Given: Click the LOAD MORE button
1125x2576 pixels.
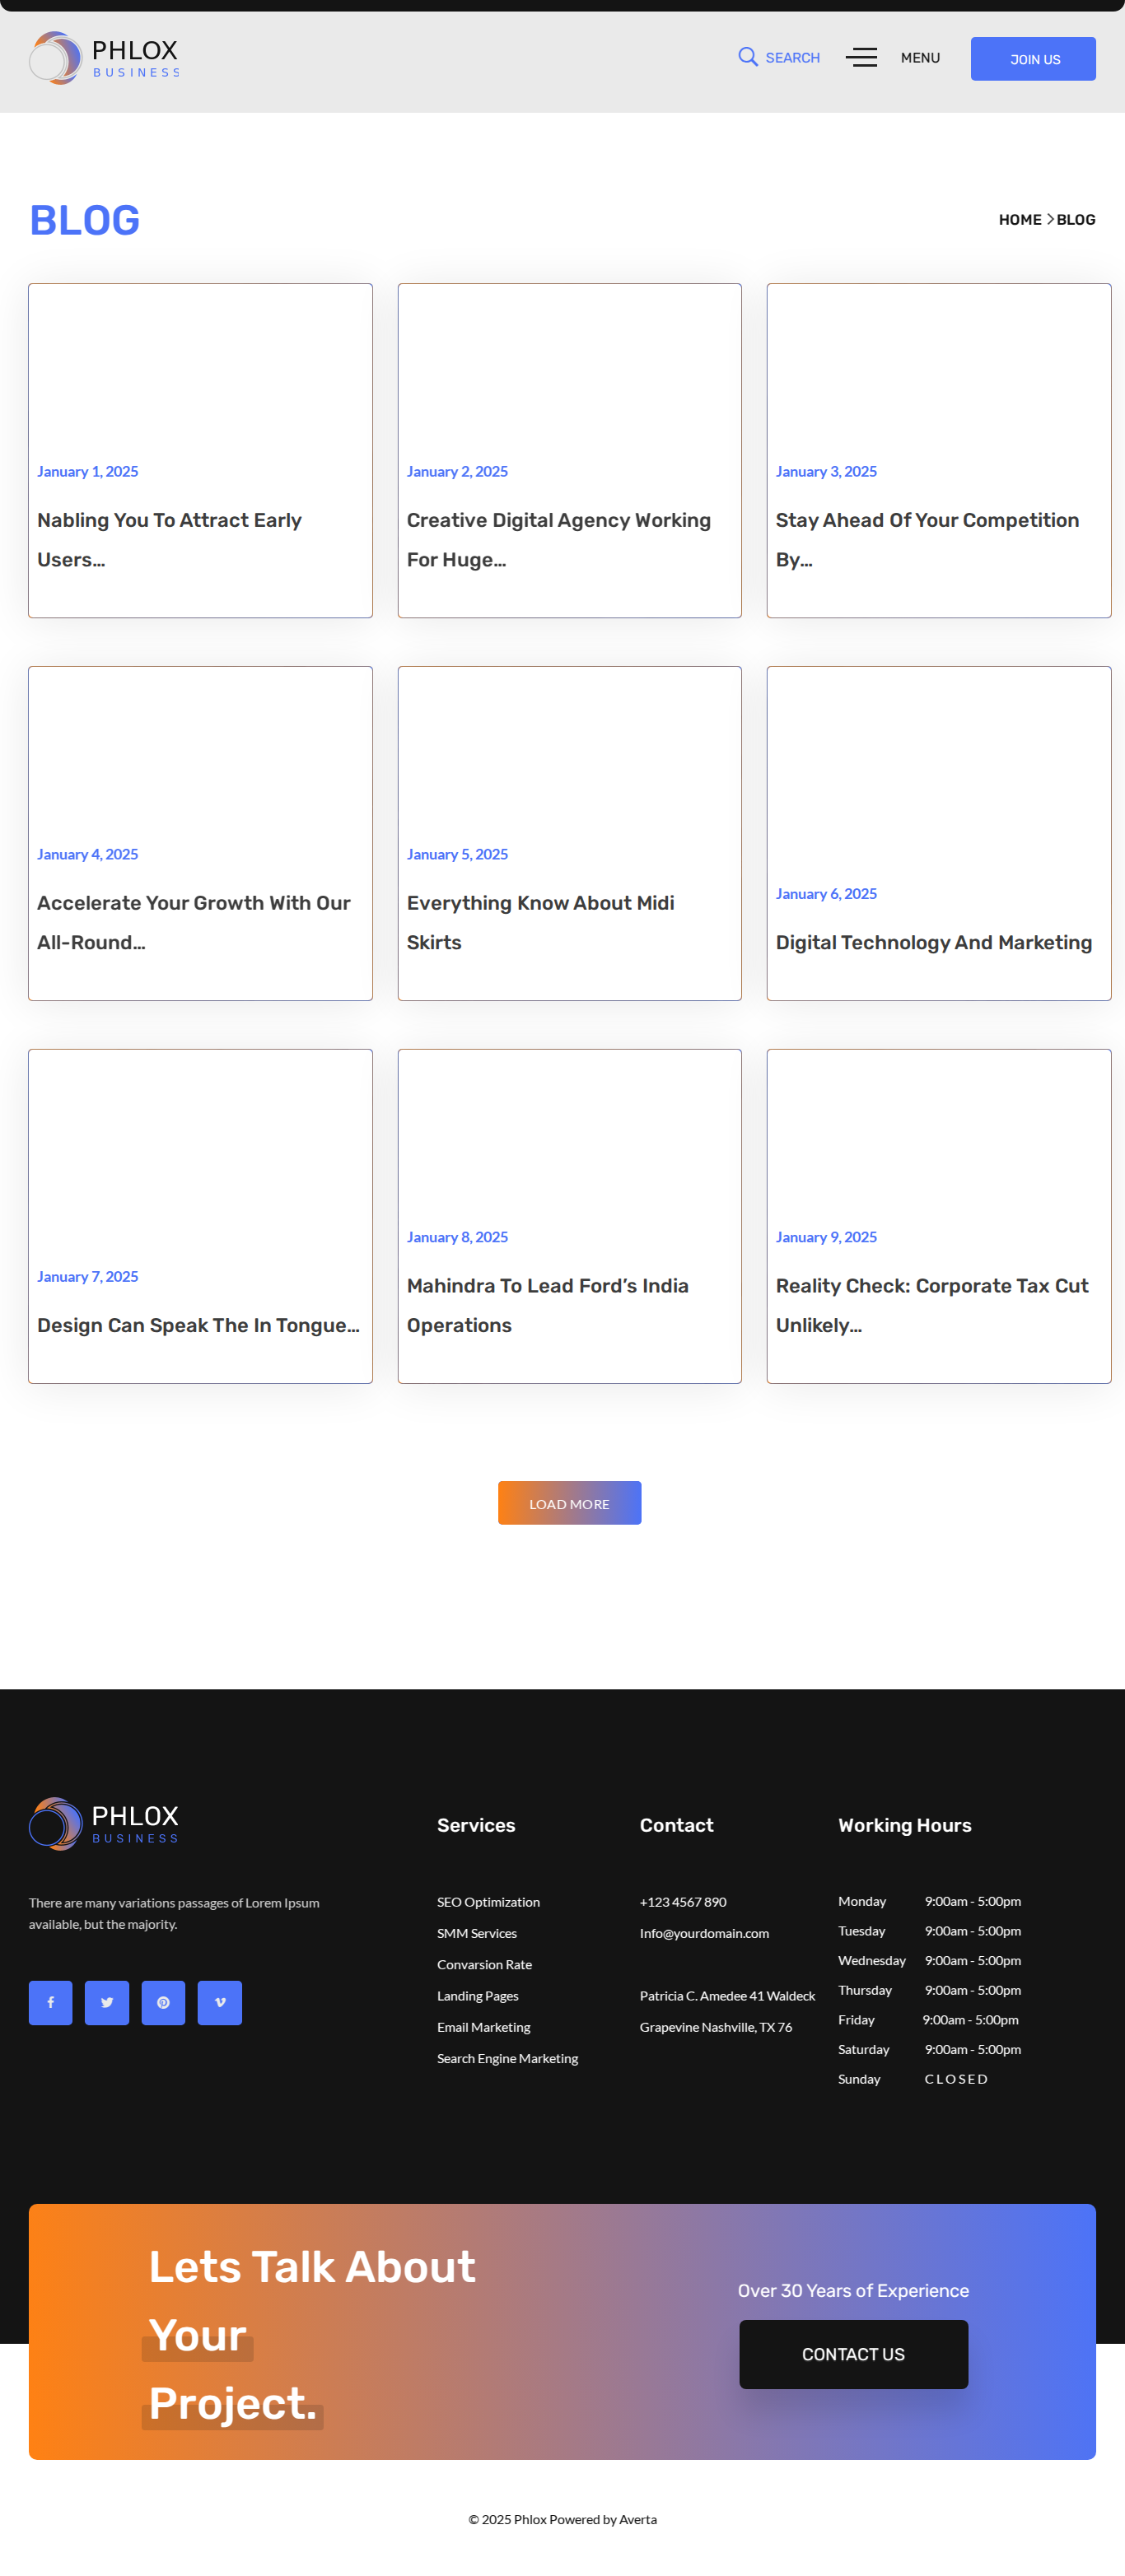Looking at the screenshot, I should point(569,1503).
